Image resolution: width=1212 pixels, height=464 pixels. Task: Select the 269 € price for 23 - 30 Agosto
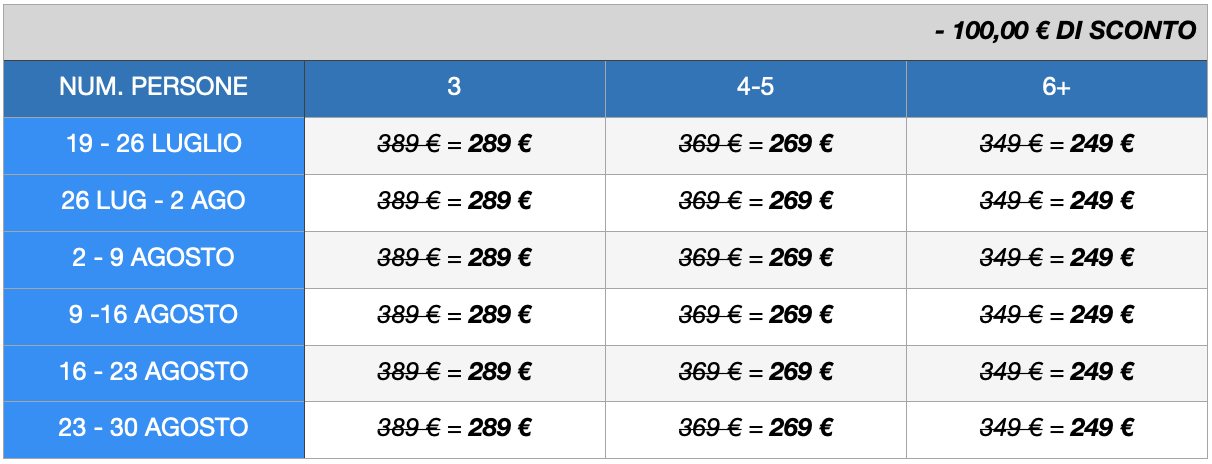click(x=801, y=428)
